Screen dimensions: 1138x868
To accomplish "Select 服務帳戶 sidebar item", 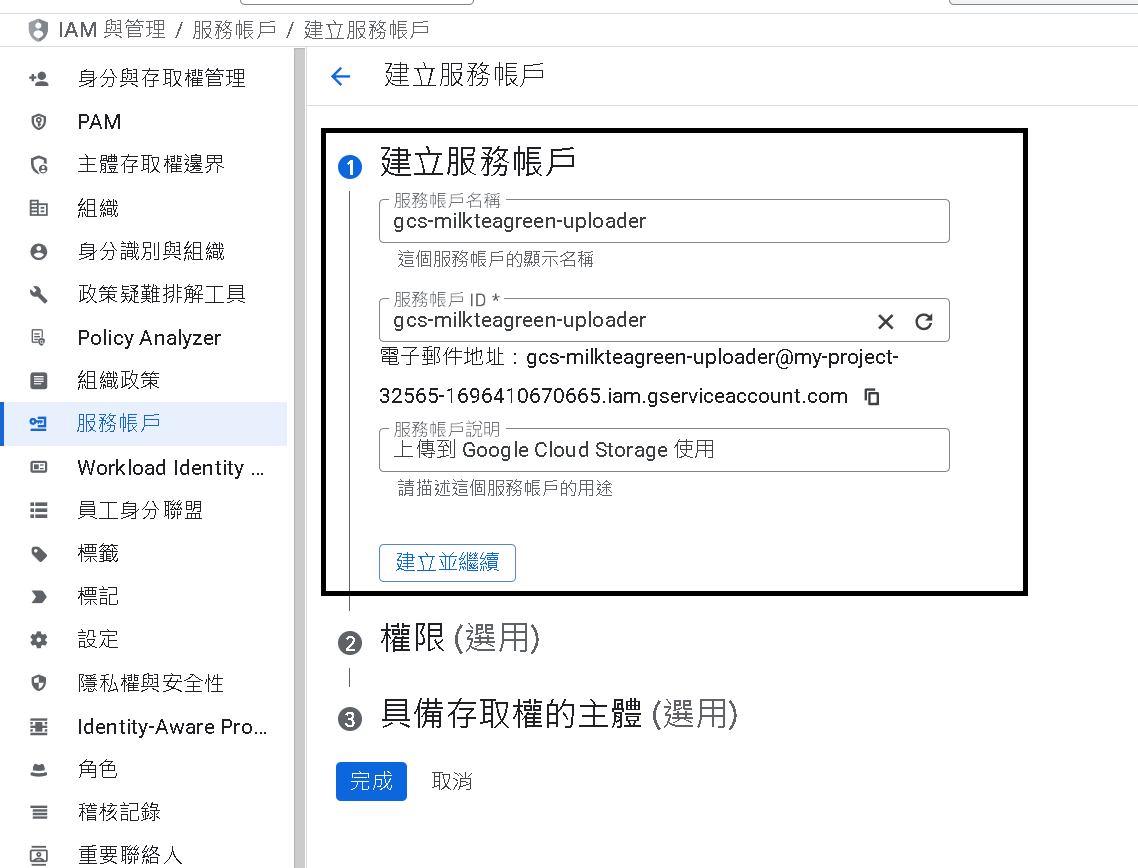I will pyautogui.click(x=145, y=423).
